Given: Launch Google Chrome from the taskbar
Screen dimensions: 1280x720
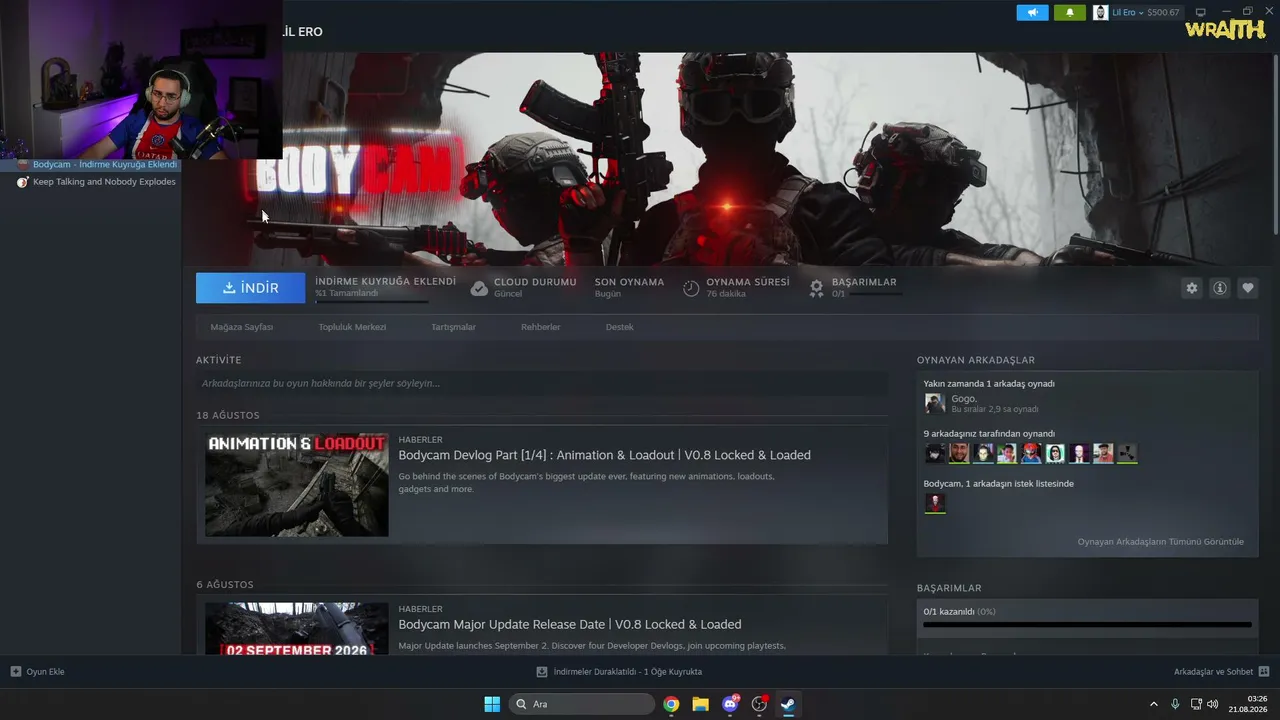Looking at the screenshot, I should click(671, 704).
